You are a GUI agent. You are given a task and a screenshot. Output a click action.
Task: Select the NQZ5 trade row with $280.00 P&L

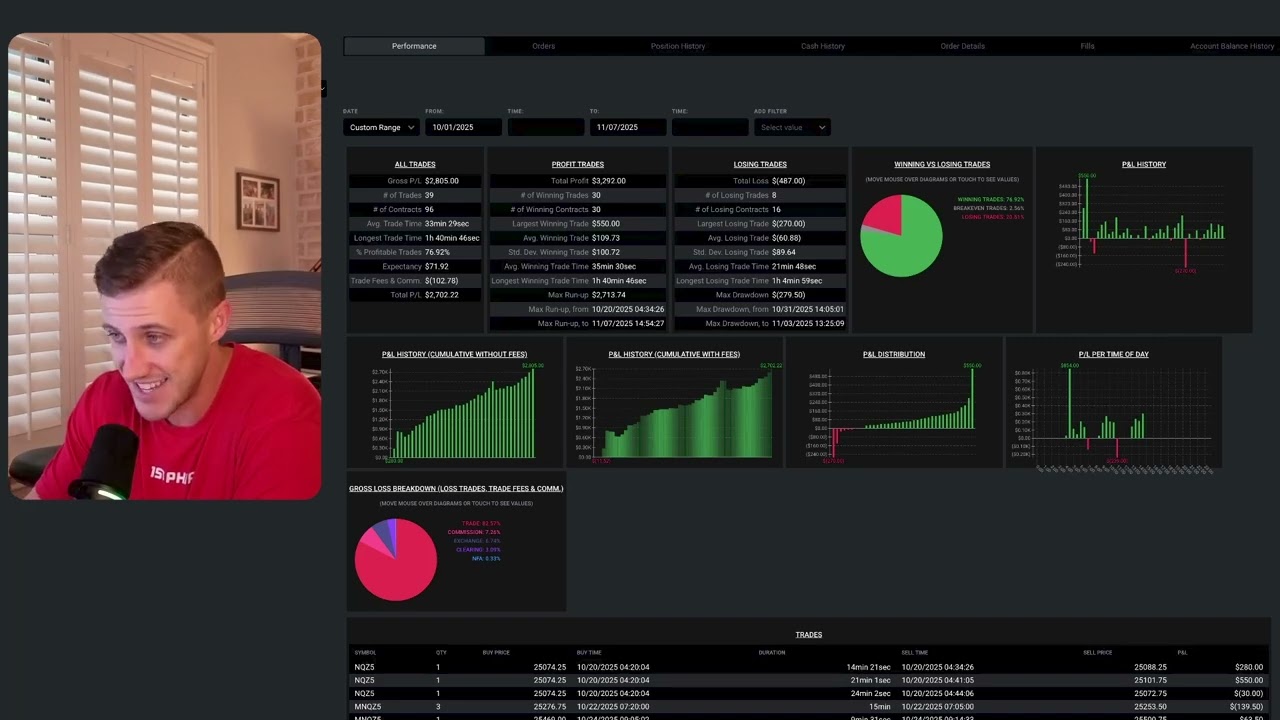pos(809,667)
